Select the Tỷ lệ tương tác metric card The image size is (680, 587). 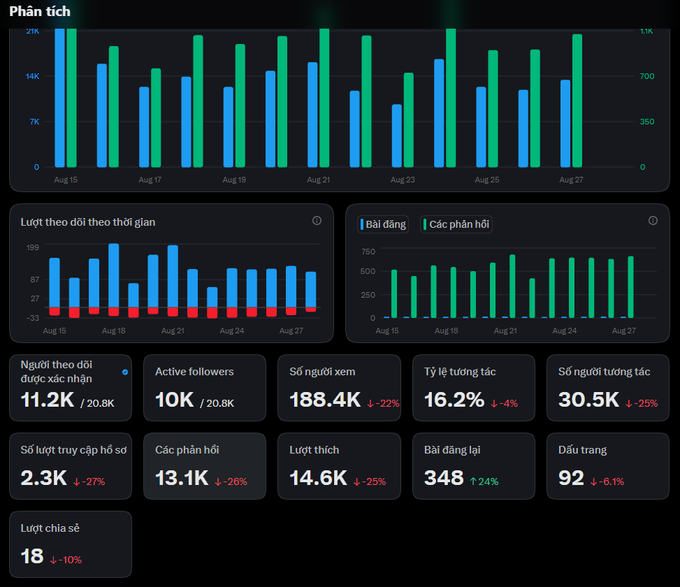(x=474, y=388)
